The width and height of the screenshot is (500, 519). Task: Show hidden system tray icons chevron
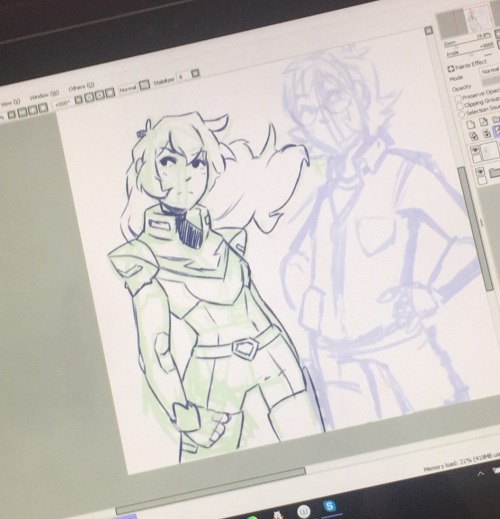(481, 473)
